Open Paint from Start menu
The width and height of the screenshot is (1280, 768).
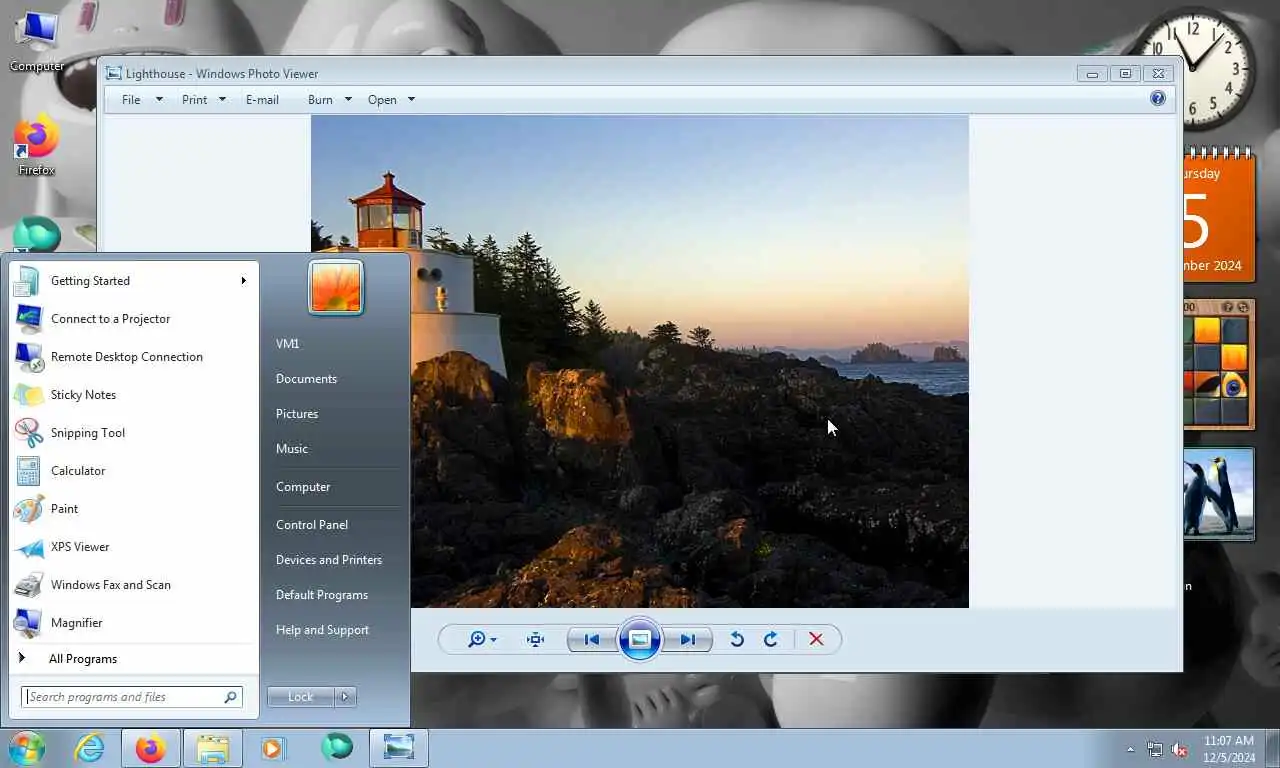pos(134,509)
